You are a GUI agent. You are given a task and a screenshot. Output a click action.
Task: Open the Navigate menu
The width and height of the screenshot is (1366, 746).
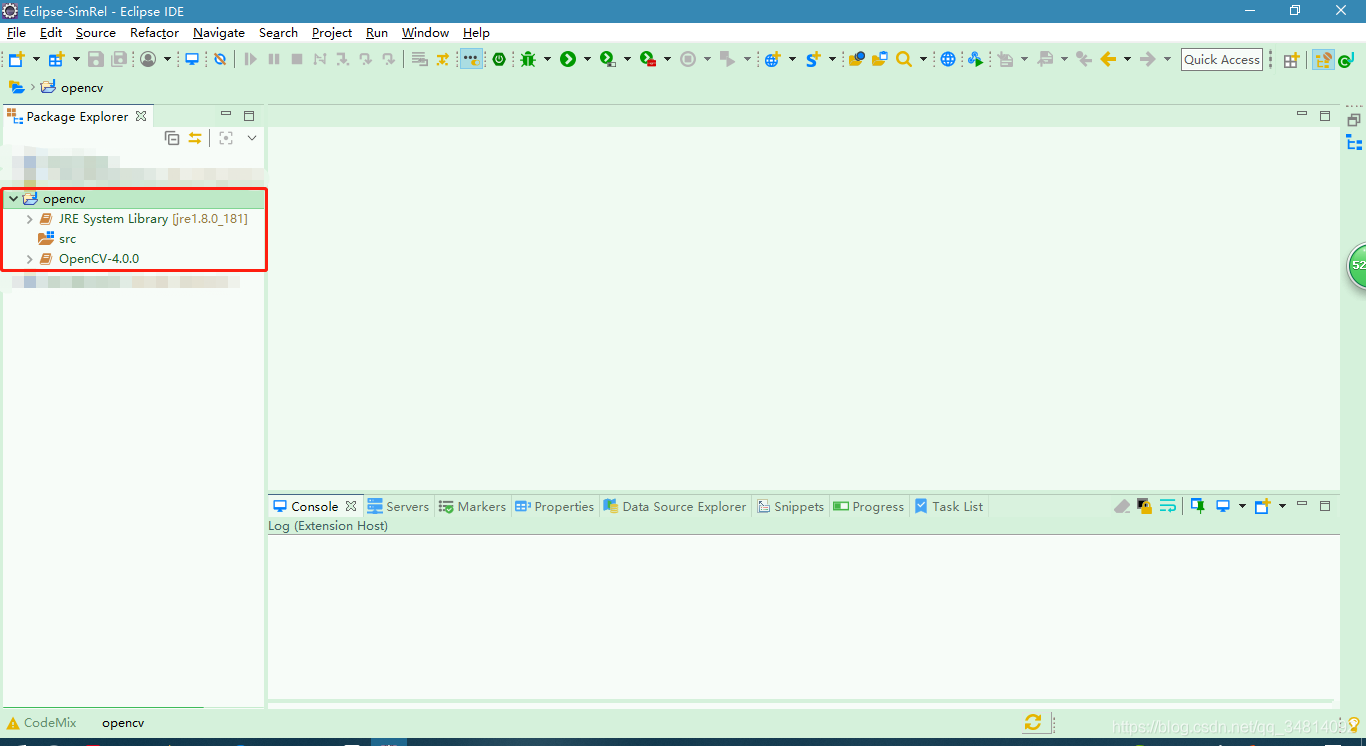pyautogui.click(x=218, y=32)
